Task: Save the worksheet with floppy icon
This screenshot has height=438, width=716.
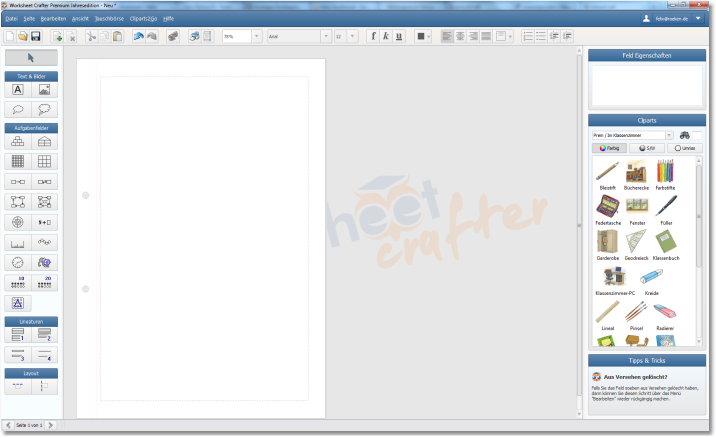Action: [x=36, y=36]
